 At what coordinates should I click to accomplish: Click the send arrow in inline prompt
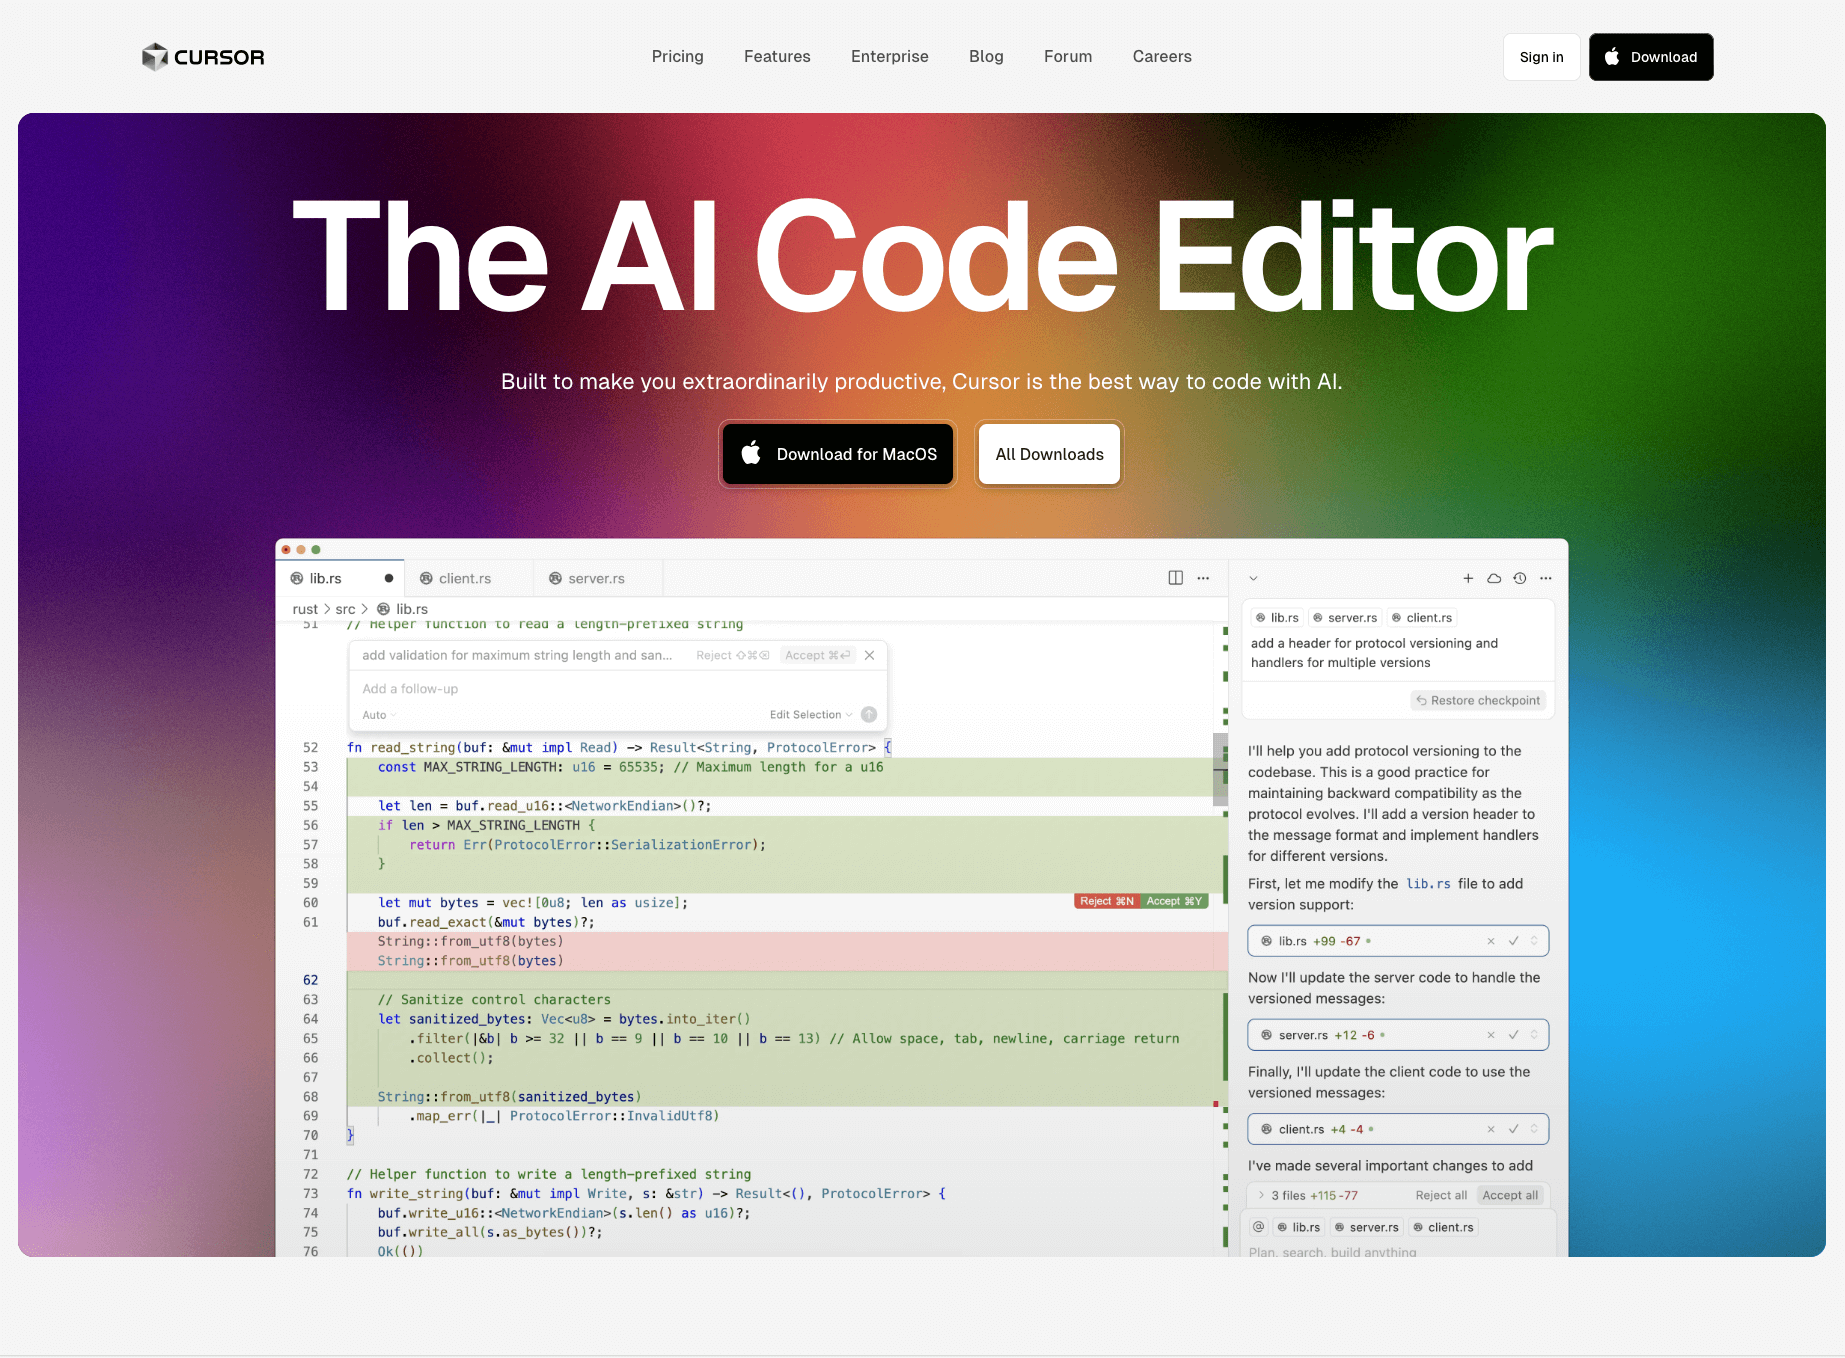[869, 714]
